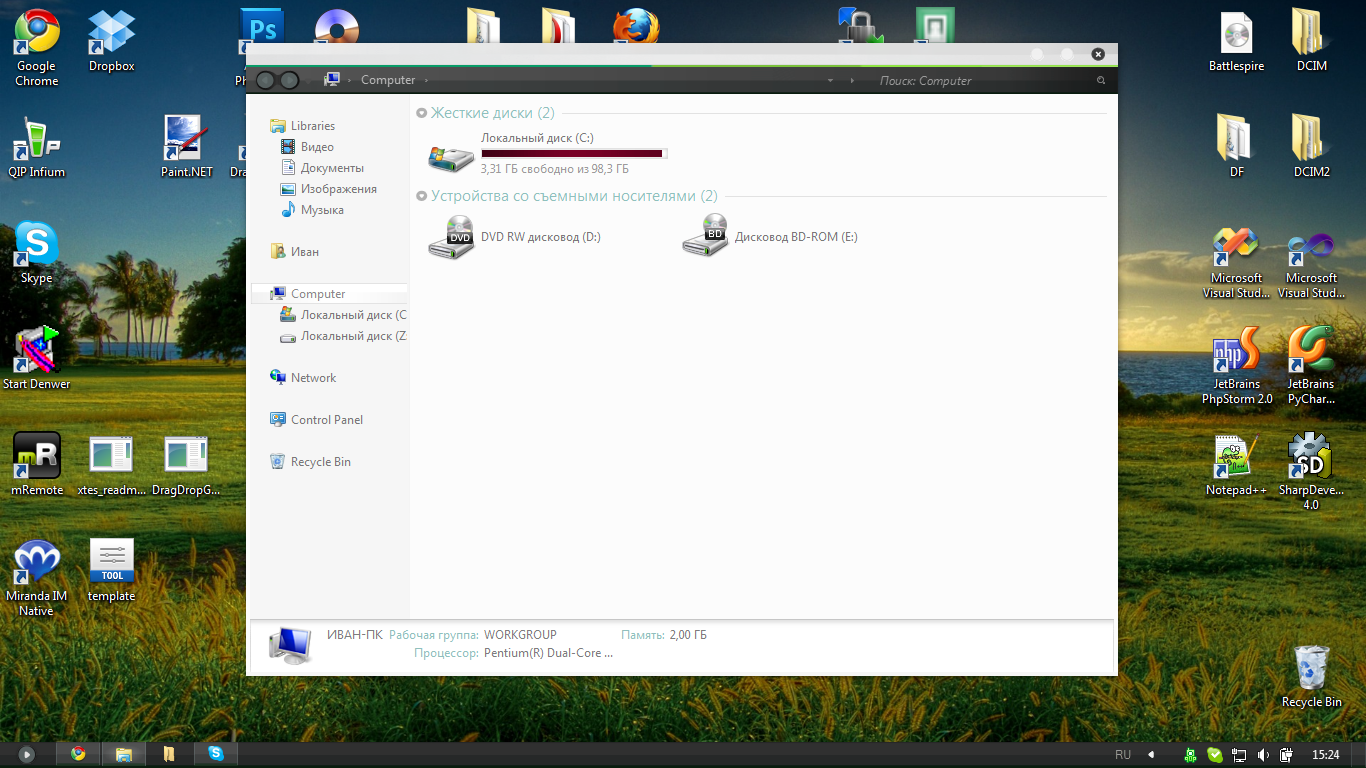Select the Paint.NET desktop shortcut
Image resolution: width=1366 pixels, height=768 pixels.
pos(187,147)
